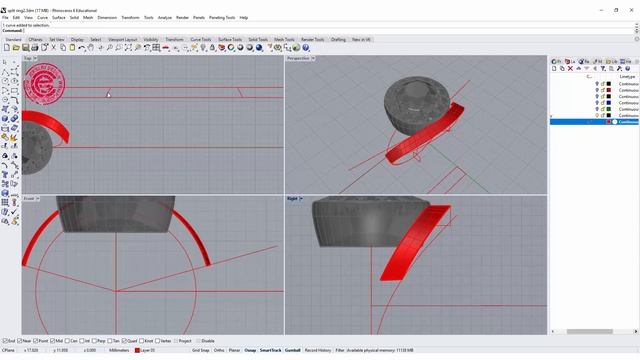Toggle Record History in the status bar
The height and width of the screenshot is (360, 640).
coord(318,350)
